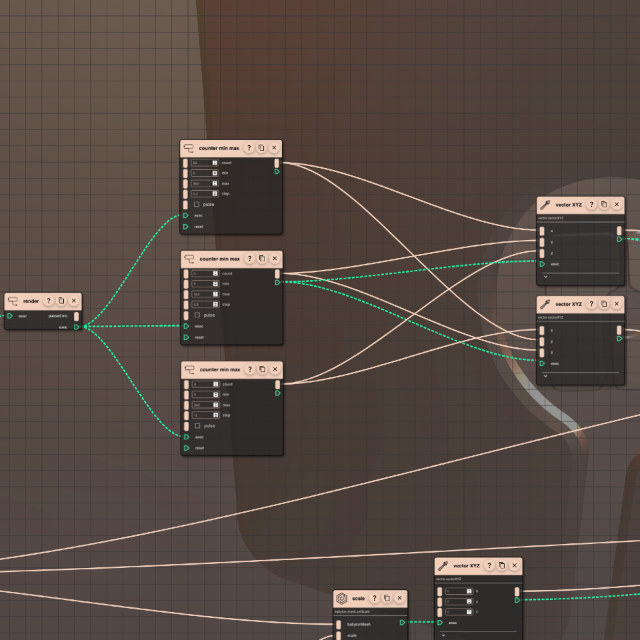Click the min field of the bottom counter
The width and height of the screenshot is (640, 640).
coord(205,394)
